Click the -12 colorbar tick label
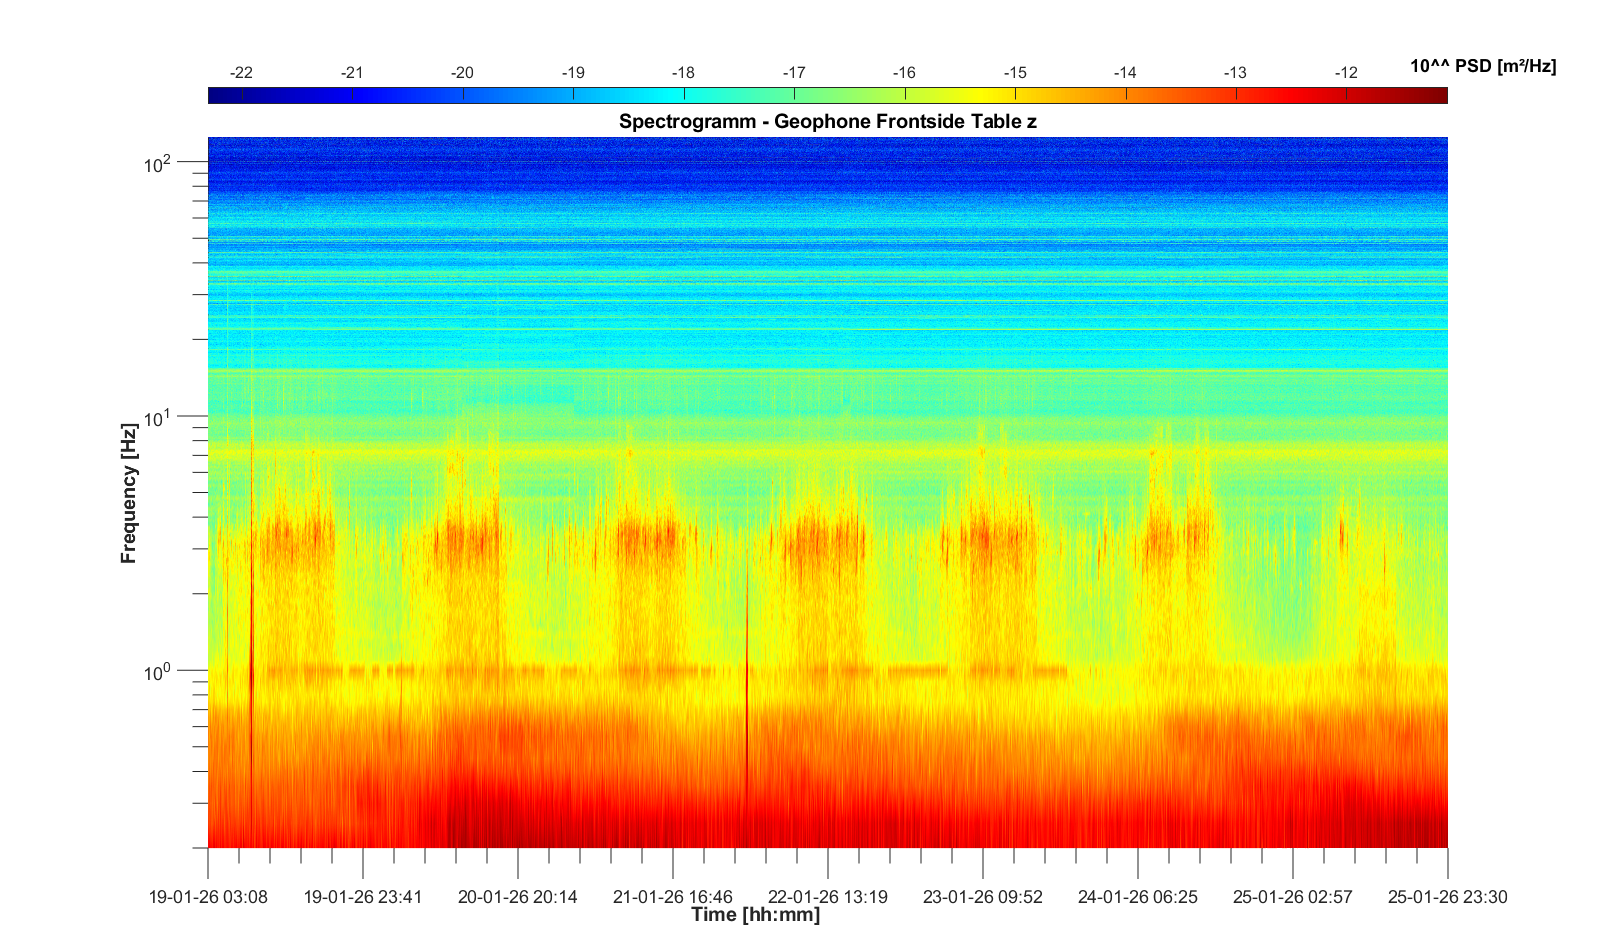Image resolution: width=1600 pixels, height=944 pixels. [1346, 73]
